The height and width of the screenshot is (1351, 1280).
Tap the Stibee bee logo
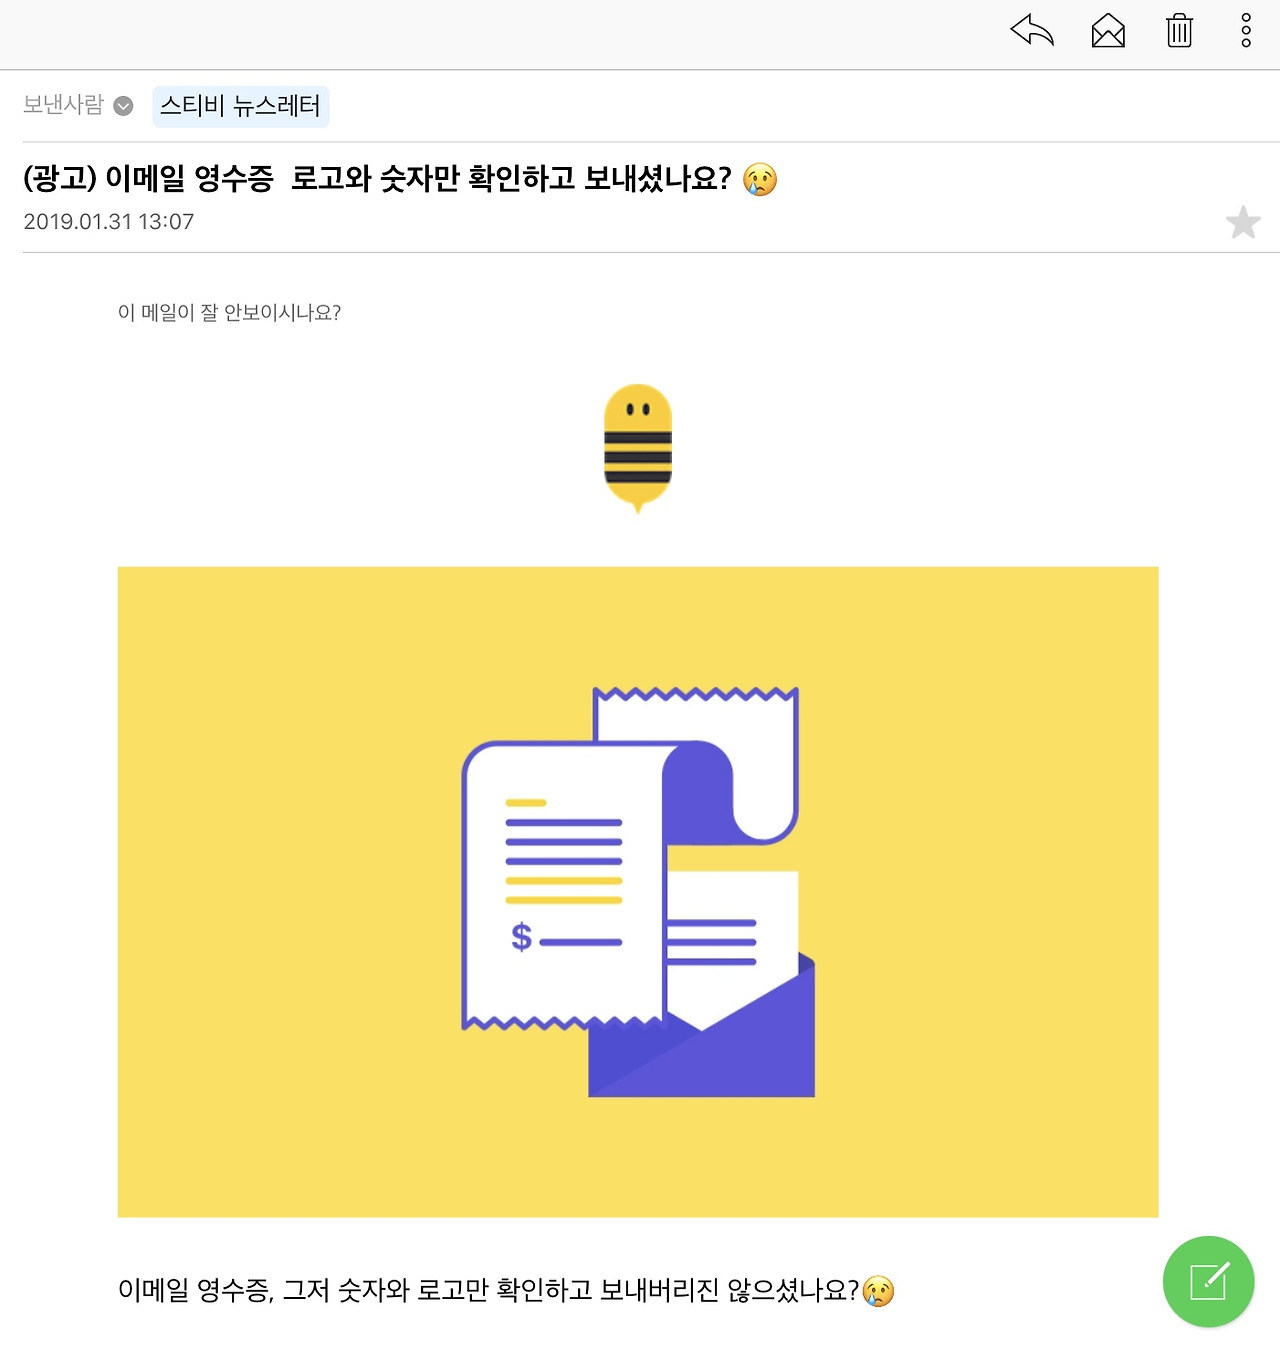[x=638, y=447]
